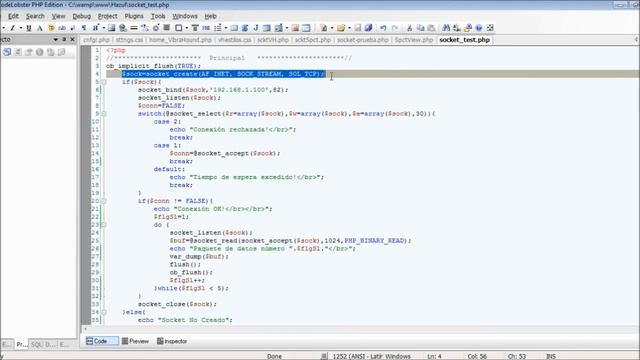This screenshot has width=640, height=360.
Task: Open the project panel menu dropdown arrow
Action: click(x=56, y=40)
